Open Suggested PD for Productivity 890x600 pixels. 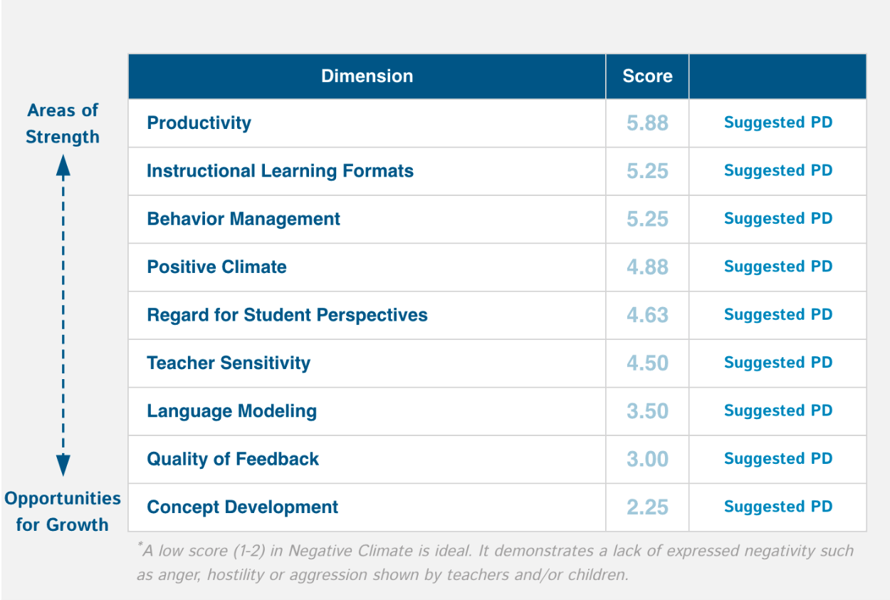[x=778, y=123]
